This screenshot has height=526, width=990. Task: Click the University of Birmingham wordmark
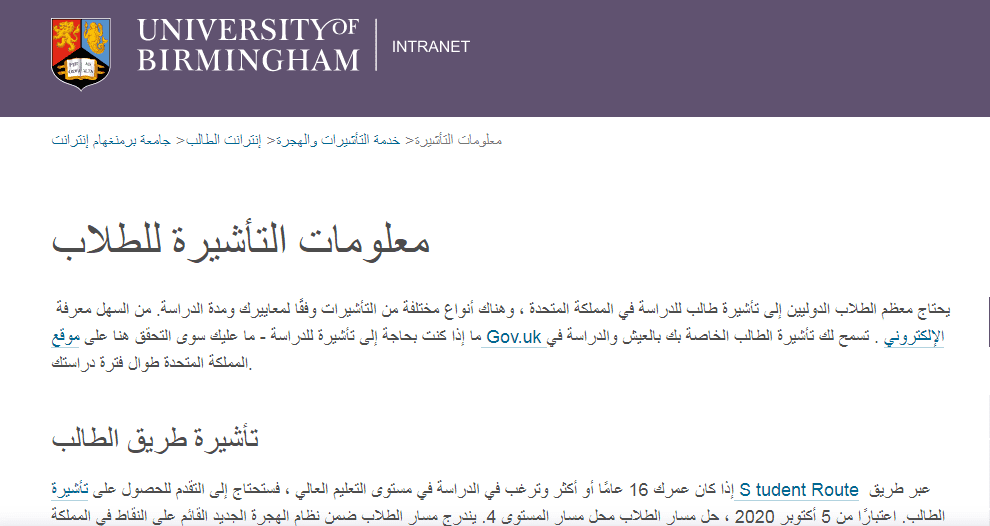[x=248, y=46]
